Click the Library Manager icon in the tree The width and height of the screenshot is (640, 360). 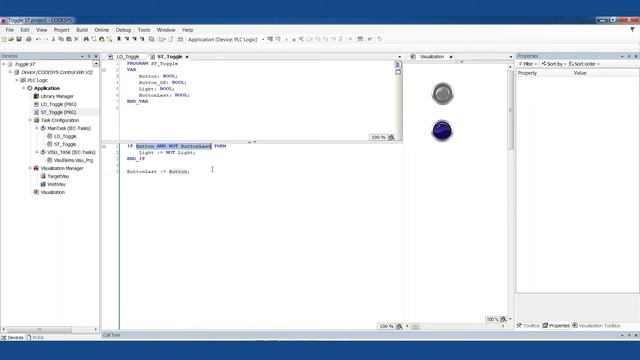[x=36, y=96]
